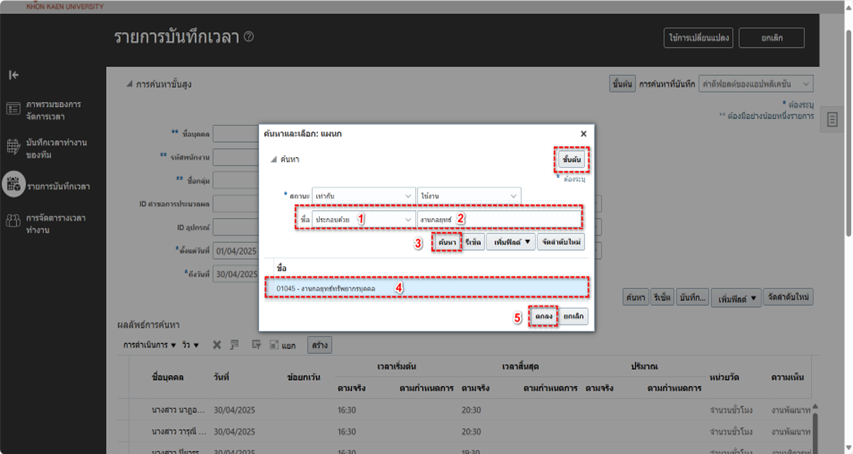This screenshot has width=853, height=454.
Task: Click the delete X icon in results toolbar
Action: point(216,345)
